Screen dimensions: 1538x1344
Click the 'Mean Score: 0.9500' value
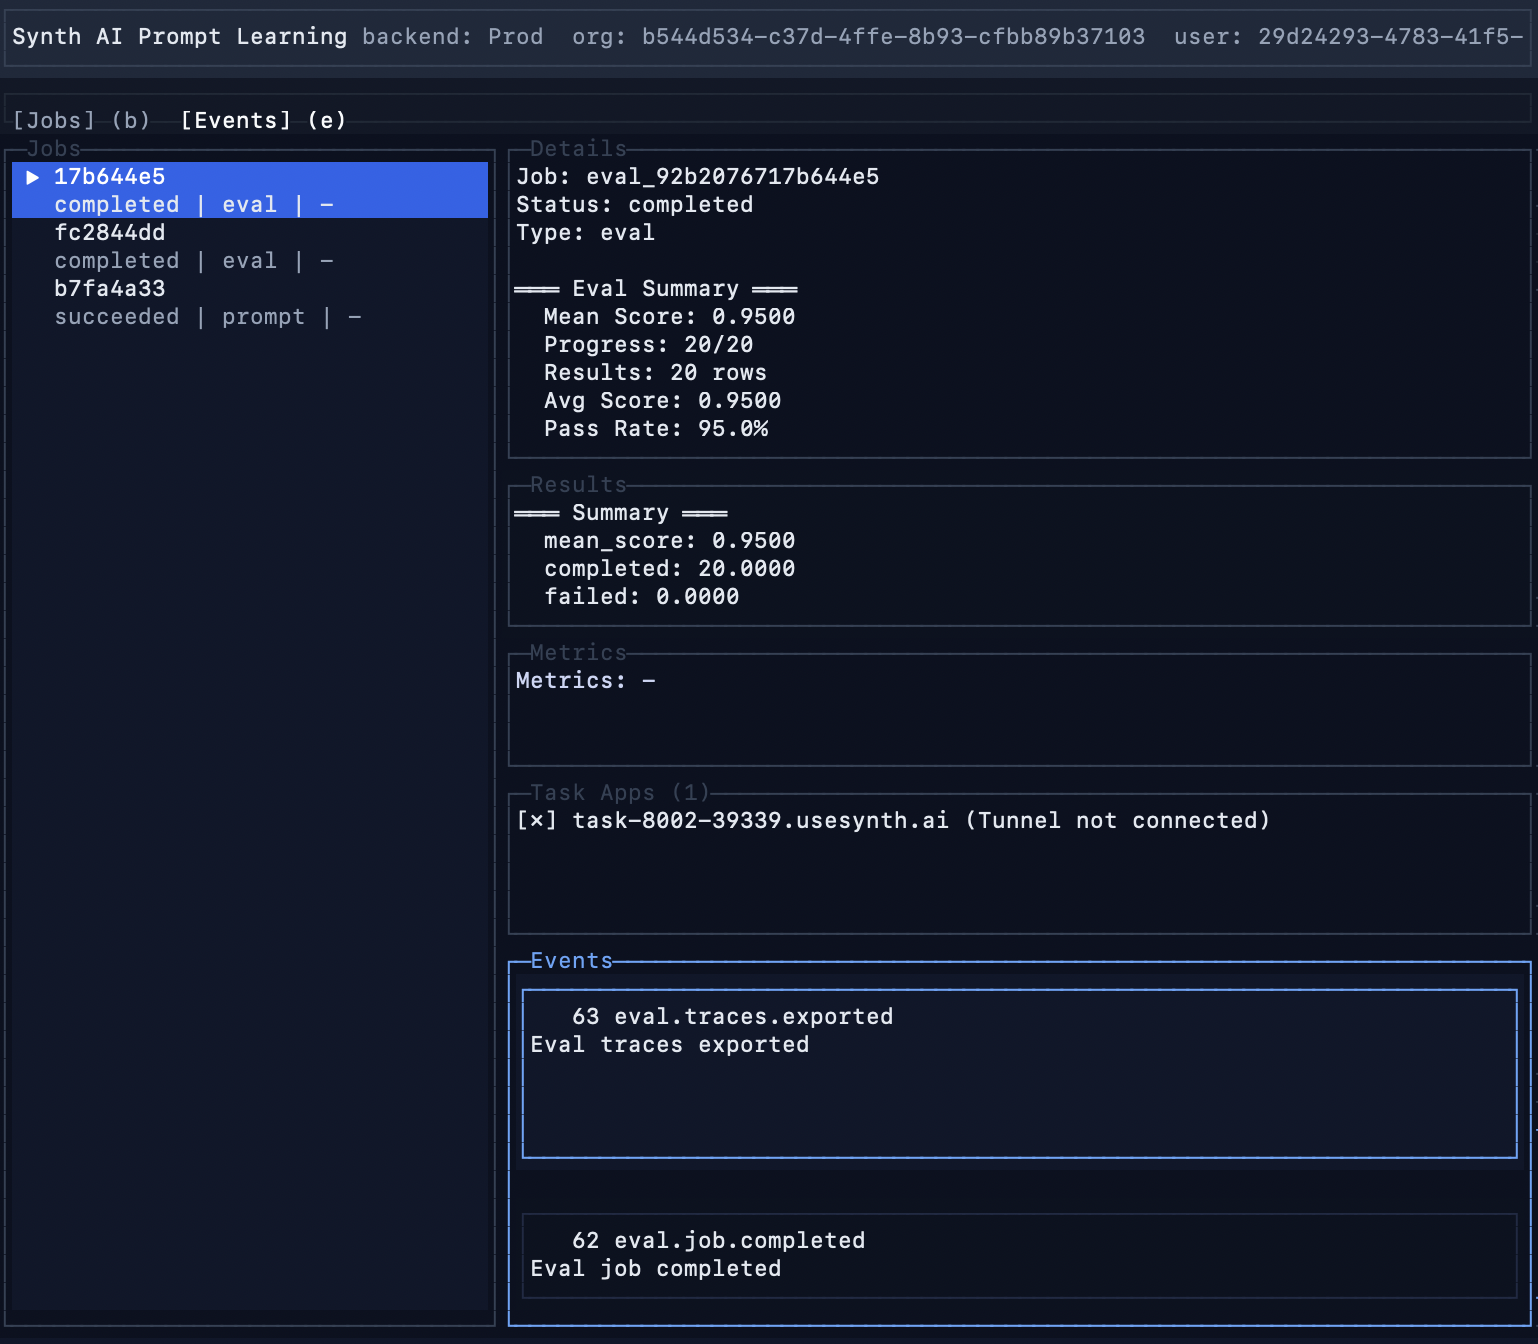[x=670, y=316]
